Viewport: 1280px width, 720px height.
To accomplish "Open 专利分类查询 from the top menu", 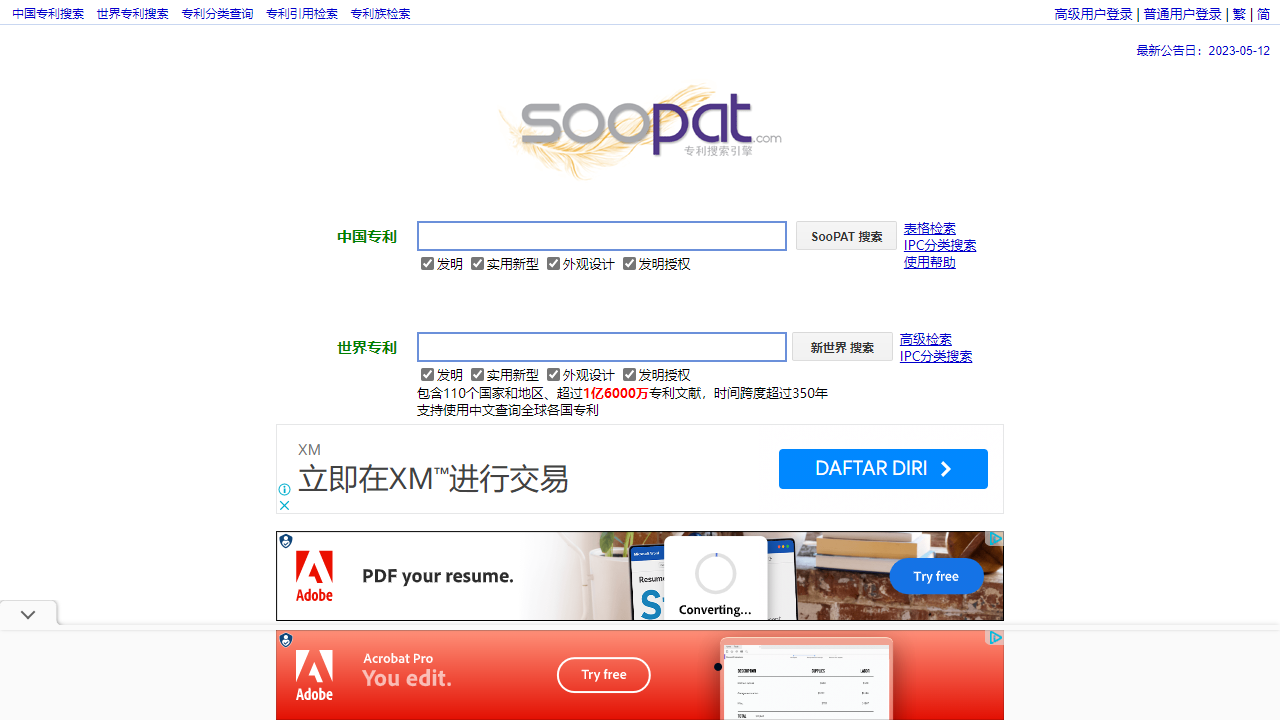I will pyautogui.click(x=216, y=13).
